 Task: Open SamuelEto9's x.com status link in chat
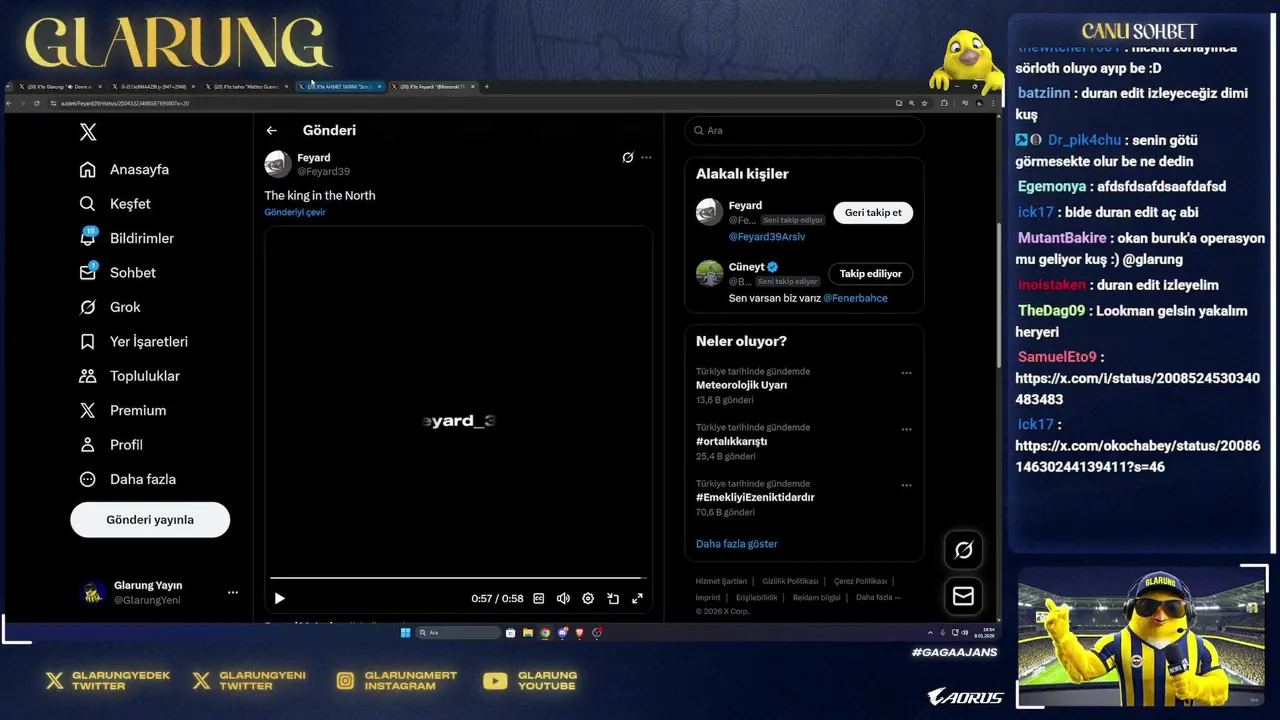point(1137,389)
